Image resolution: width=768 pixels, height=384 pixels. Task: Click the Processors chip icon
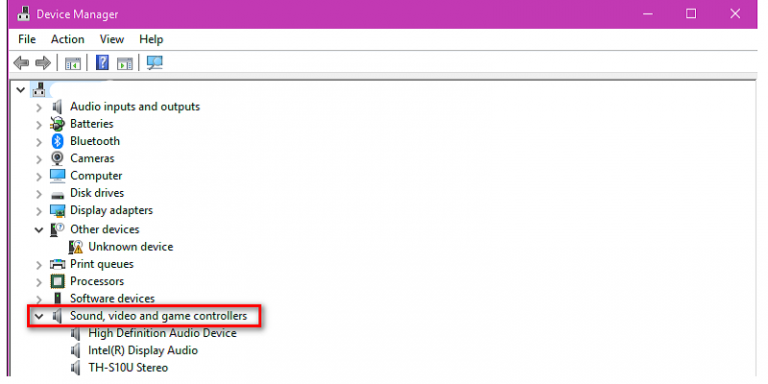57,282
